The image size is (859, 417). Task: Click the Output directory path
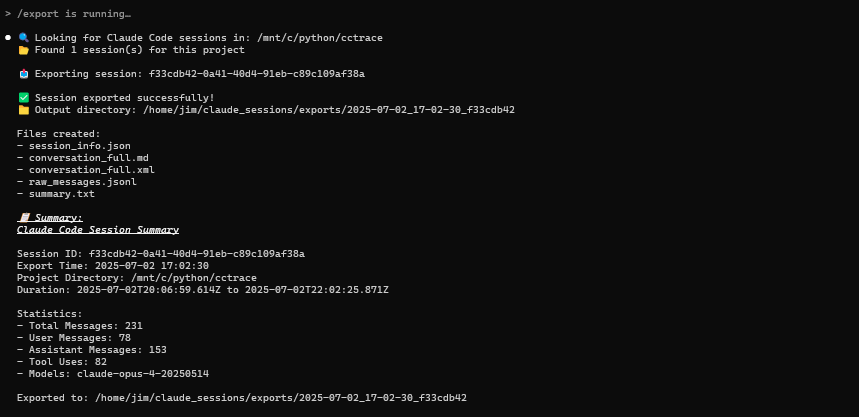tap(329, 110)
